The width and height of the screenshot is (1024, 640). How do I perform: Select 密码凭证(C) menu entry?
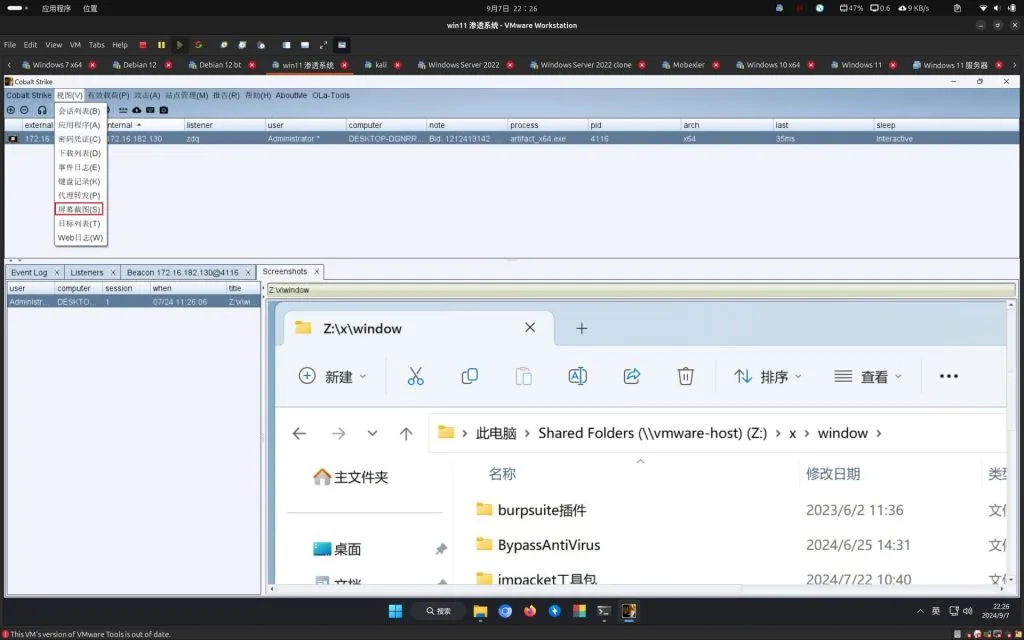click(79, 139)
